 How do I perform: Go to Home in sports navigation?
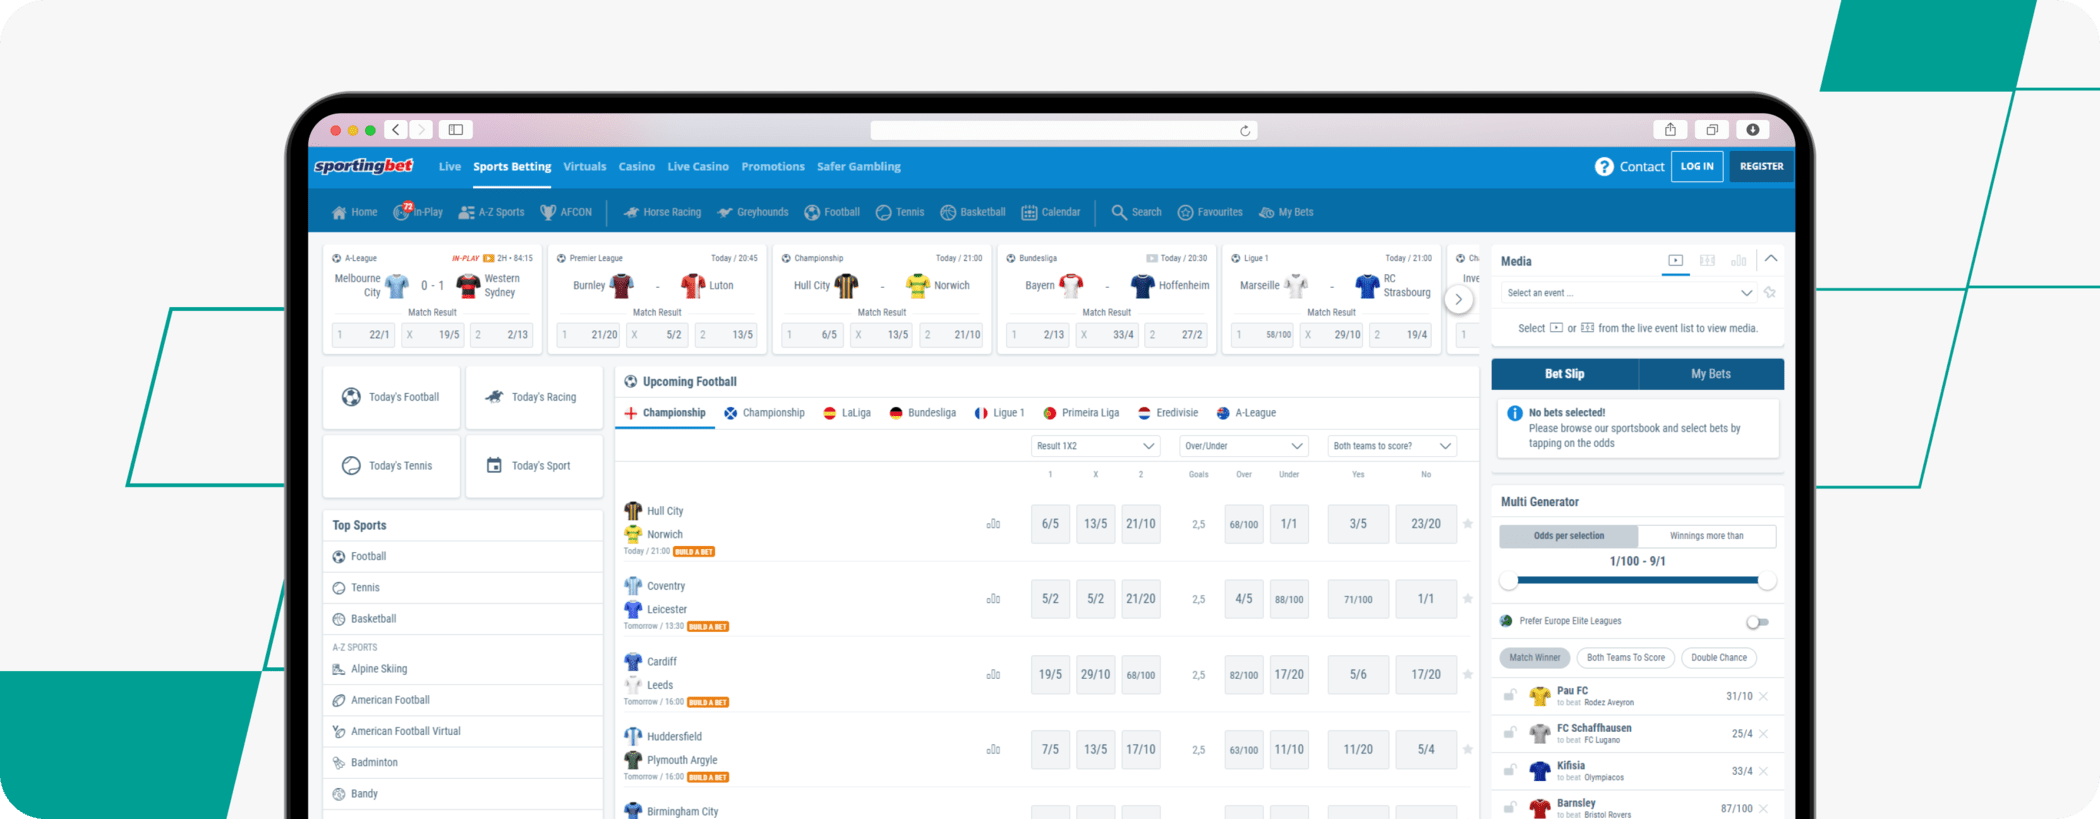point(354,212)
